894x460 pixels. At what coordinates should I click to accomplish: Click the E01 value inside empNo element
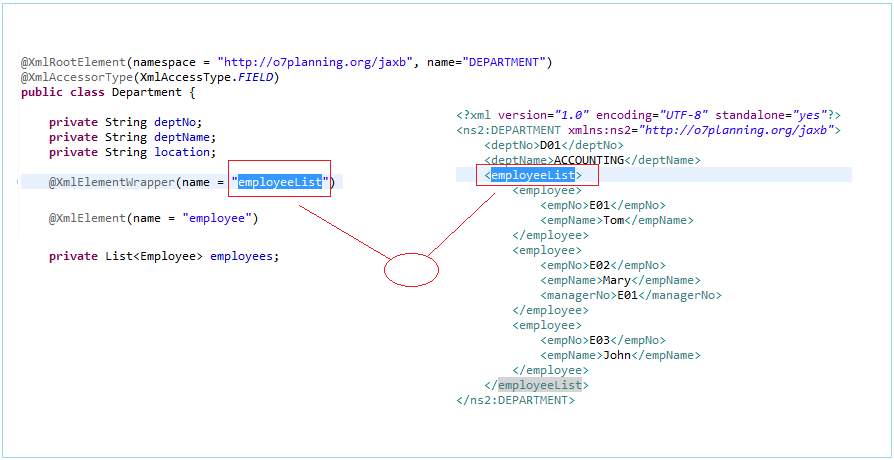pyautogui.click(x=600, y=205)
